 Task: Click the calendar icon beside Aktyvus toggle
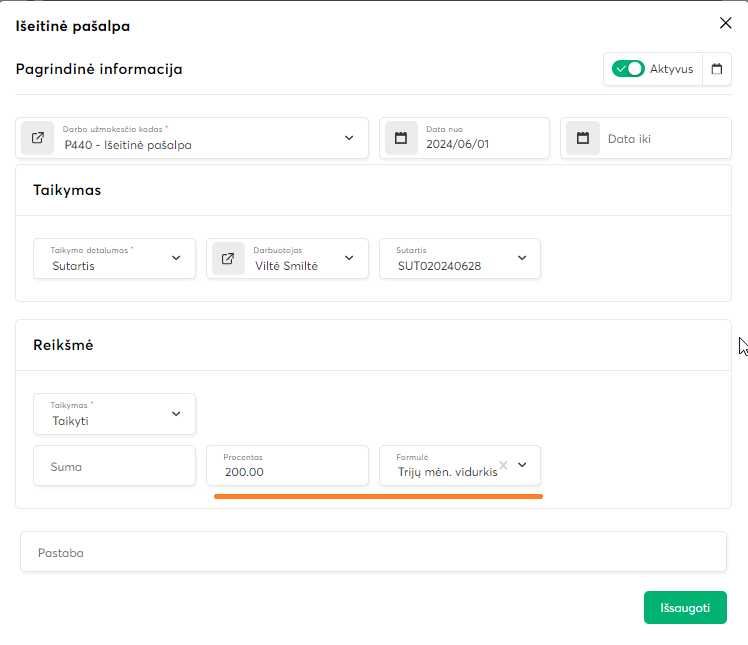point(716,70)
